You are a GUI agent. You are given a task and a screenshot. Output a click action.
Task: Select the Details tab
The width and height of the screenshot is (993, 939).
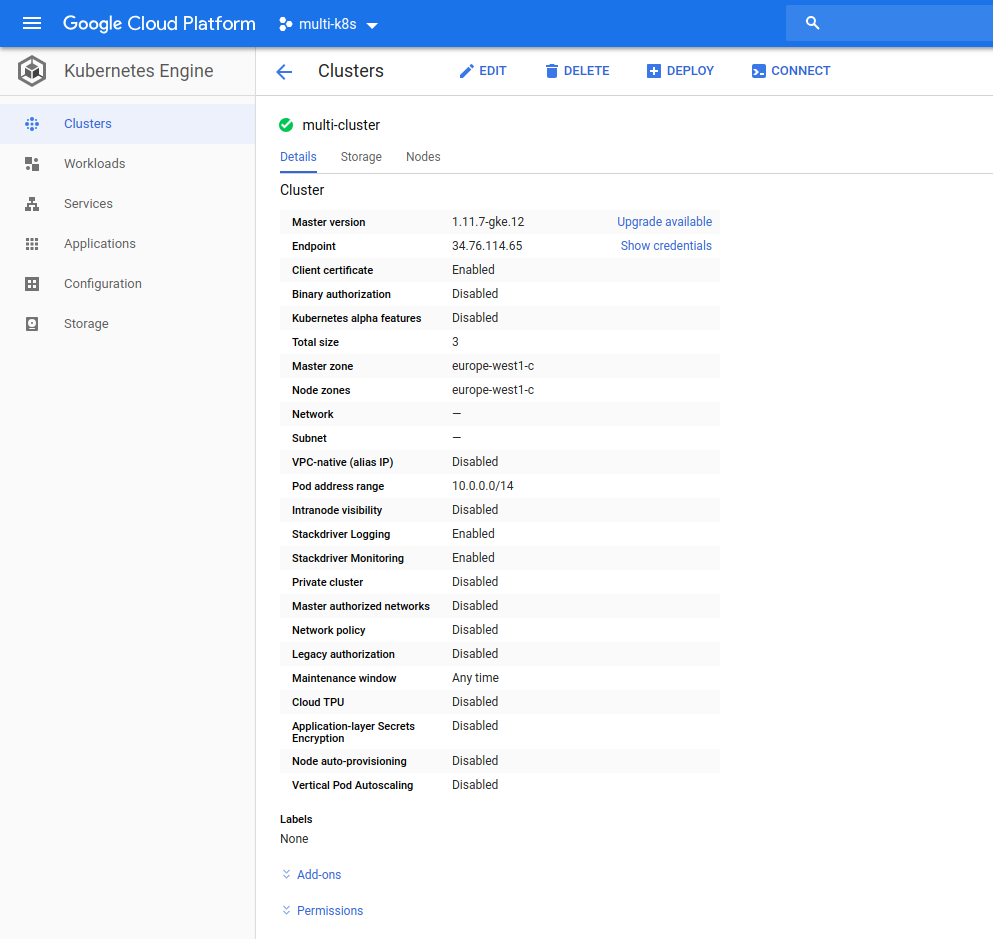coord(298,157)
